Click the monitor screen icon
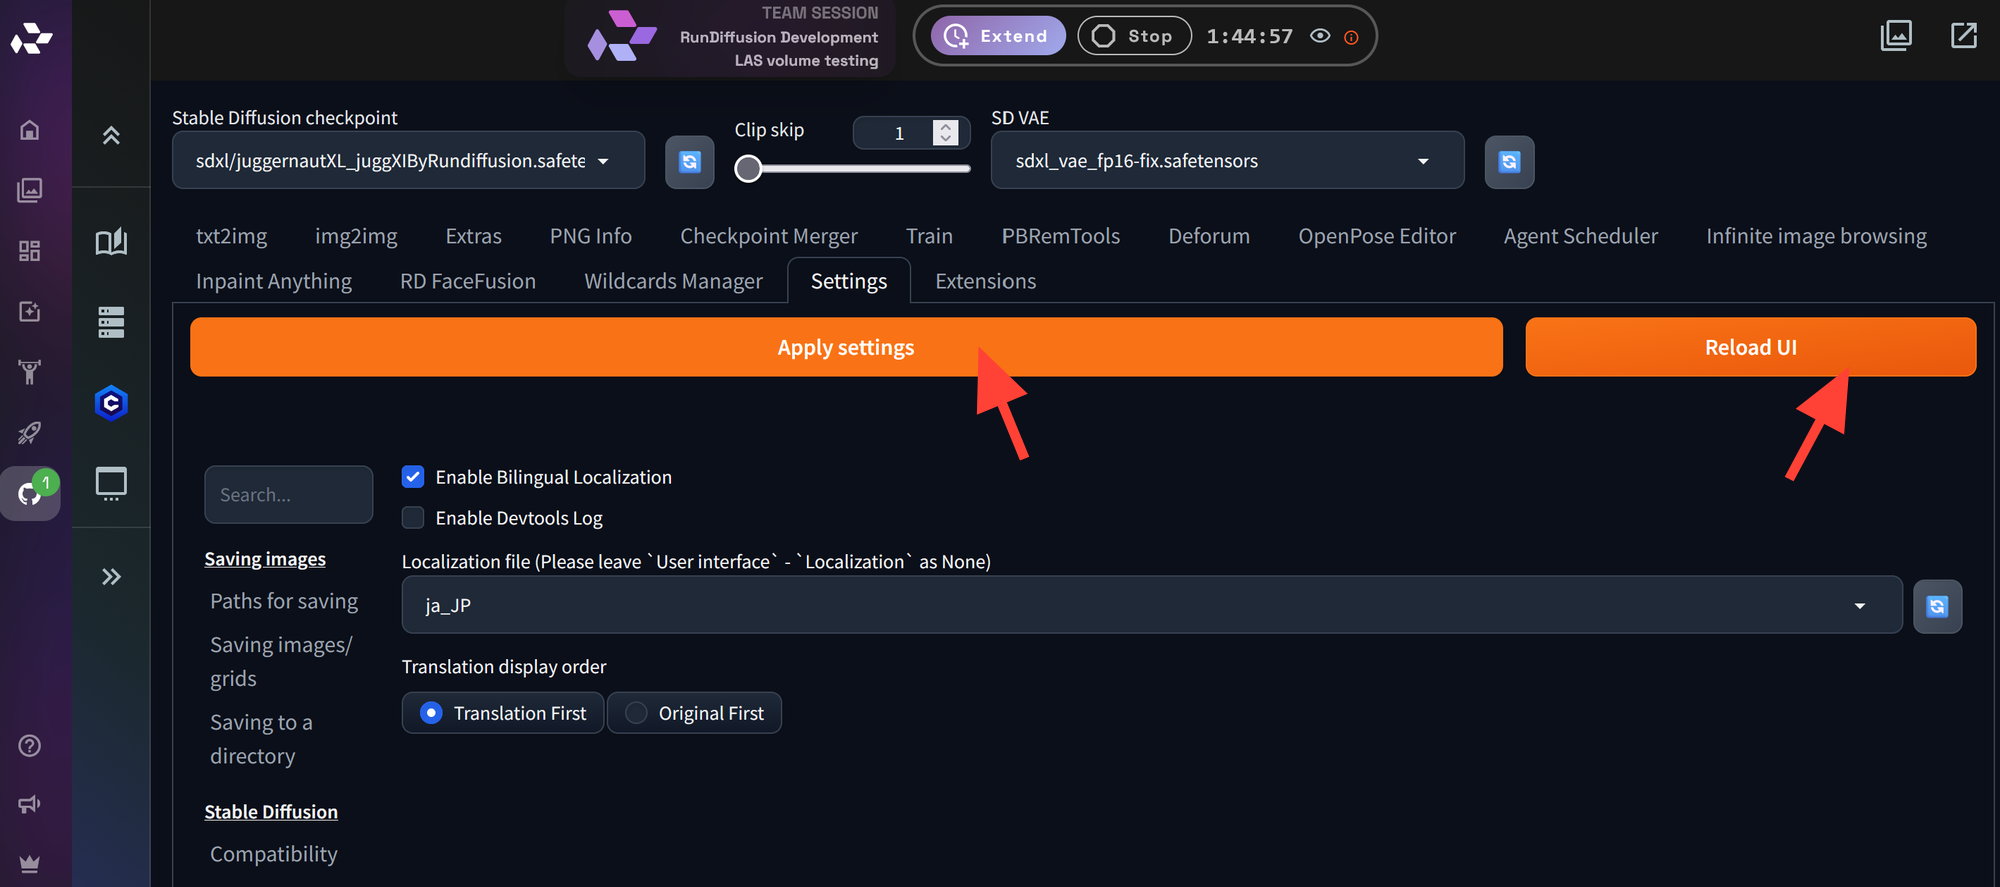This screenshot has width=2000, height=887. [x=111, y=483]
